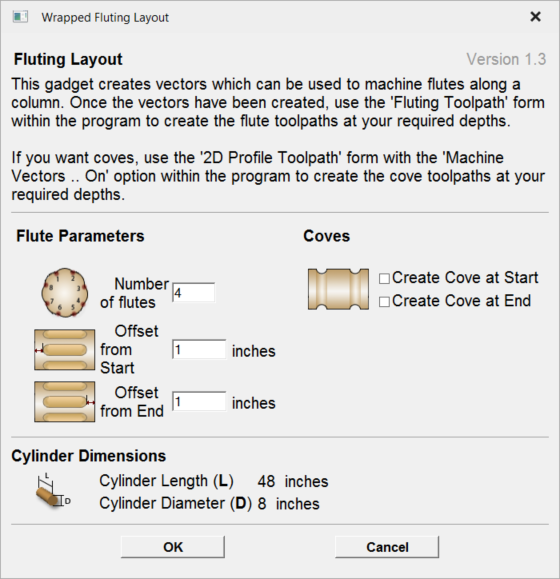Click the cylinder dimensions diagram icon
The width and height of the screenshot is (560, 579).
point(53,490)
